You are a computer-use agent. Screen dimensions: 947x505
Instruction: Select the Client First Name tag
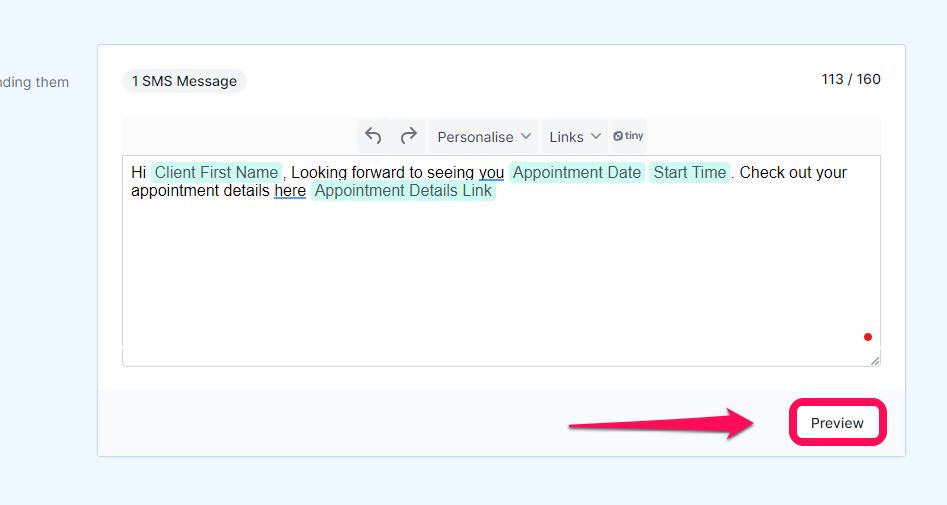(x=216, y=172)
